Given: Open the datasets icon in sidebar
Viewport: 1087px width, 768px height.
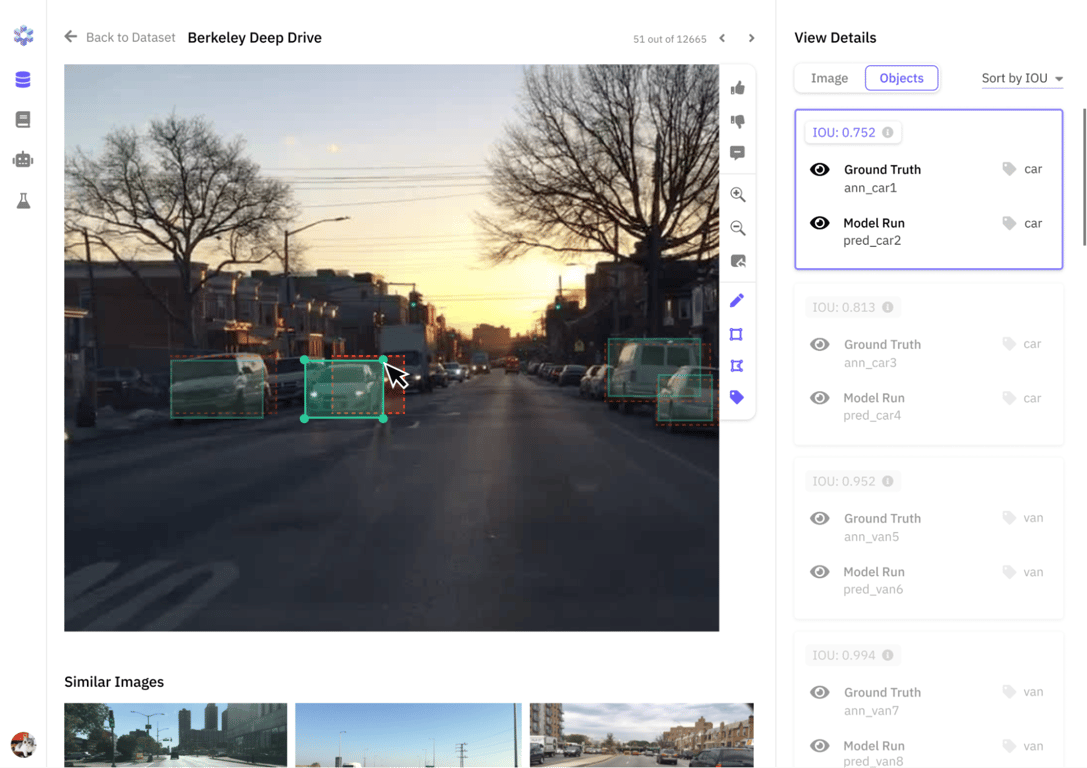Looking at the screenshot, I should 23,80.
